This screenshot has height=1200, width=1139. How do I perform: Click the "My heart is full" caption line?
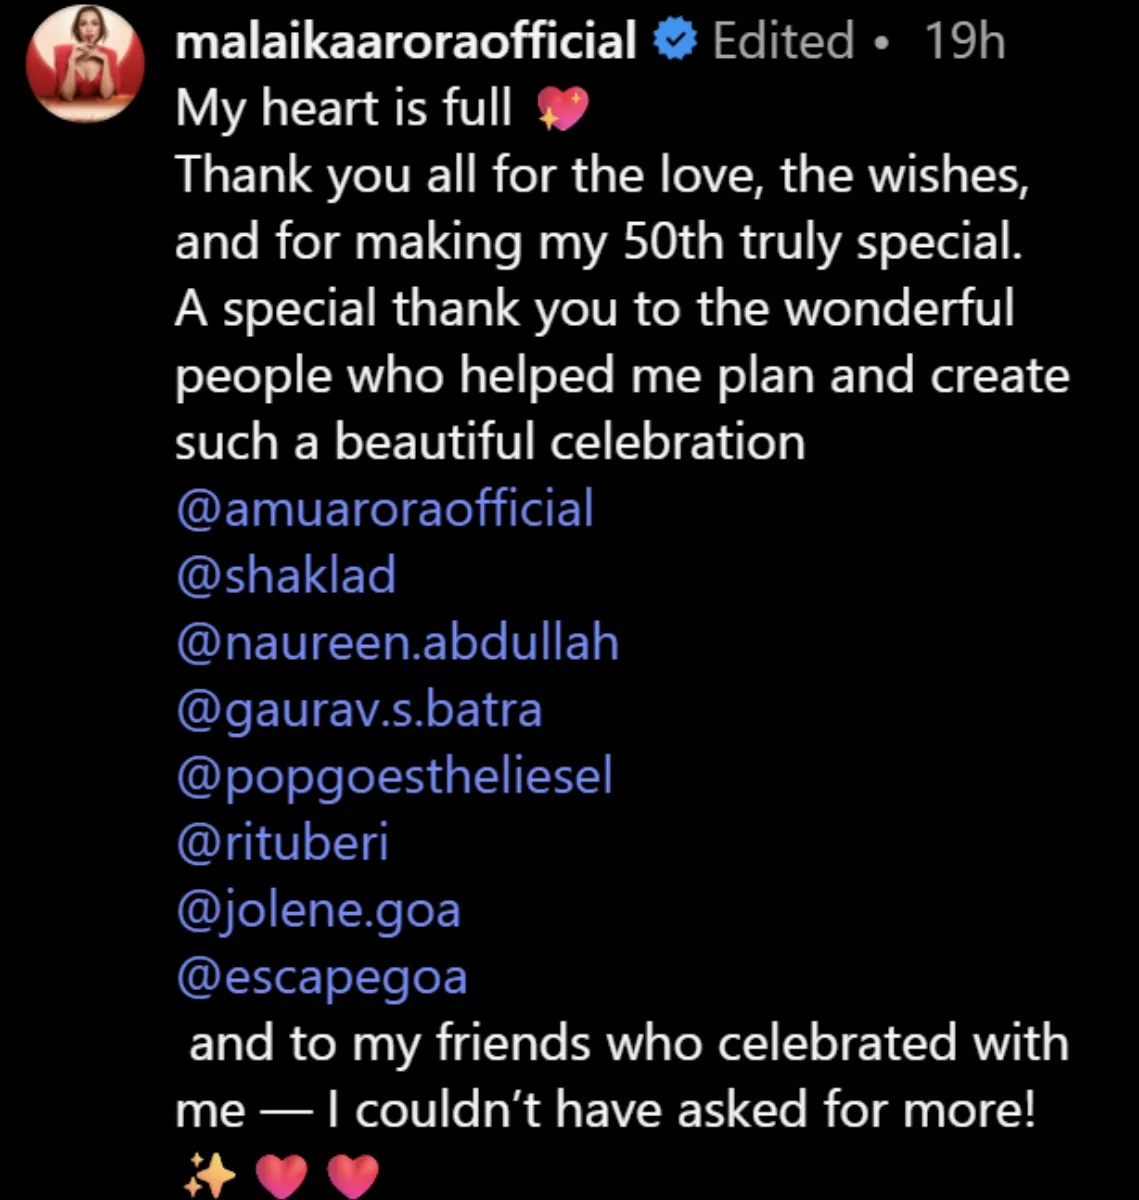pos(344,108)
